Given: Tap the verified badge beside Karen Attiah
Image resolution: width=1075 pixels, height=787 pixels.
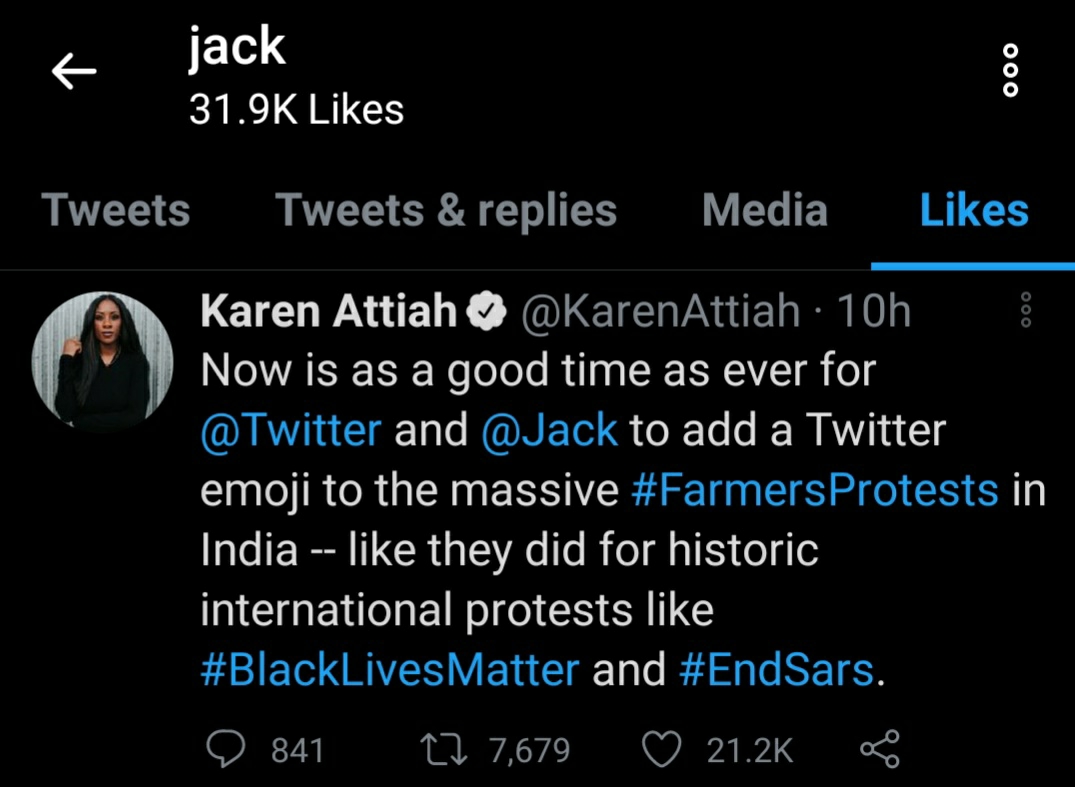Looking at the screenshot, I should pos(488,314).
